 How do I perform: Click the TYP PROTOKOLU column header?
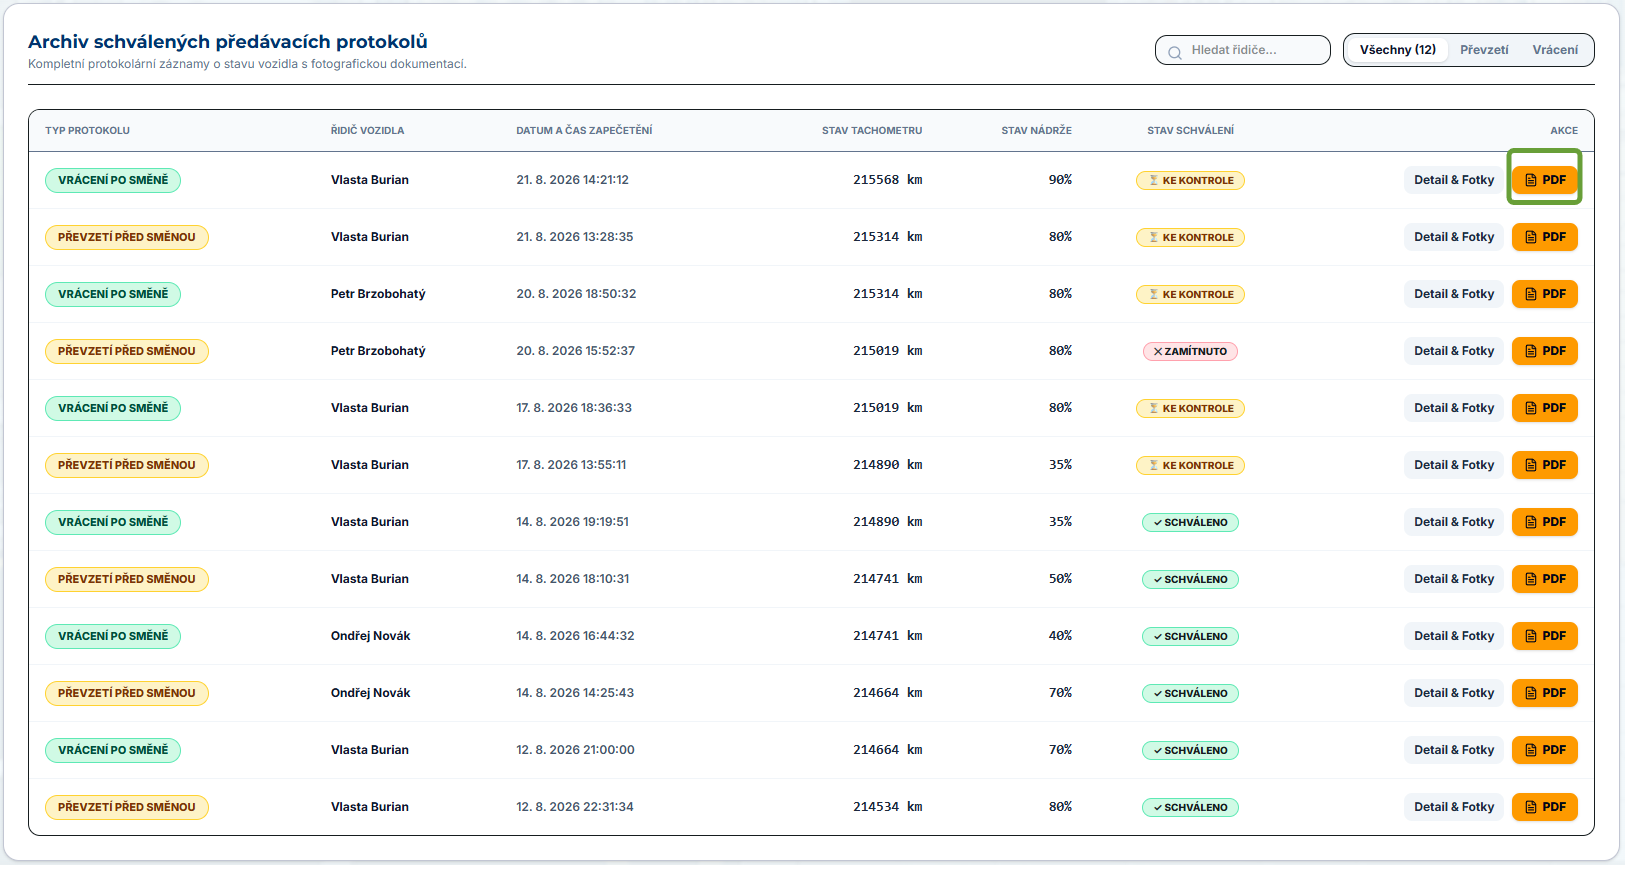(x=87, y=131)
